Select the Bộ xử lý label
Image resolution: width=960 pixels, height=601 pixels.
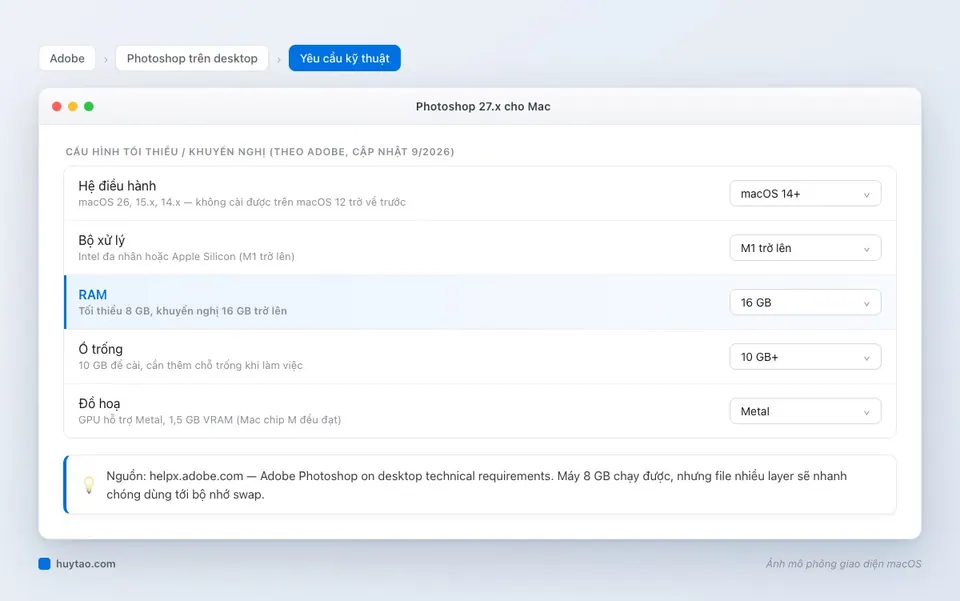[x=102, y=241]
